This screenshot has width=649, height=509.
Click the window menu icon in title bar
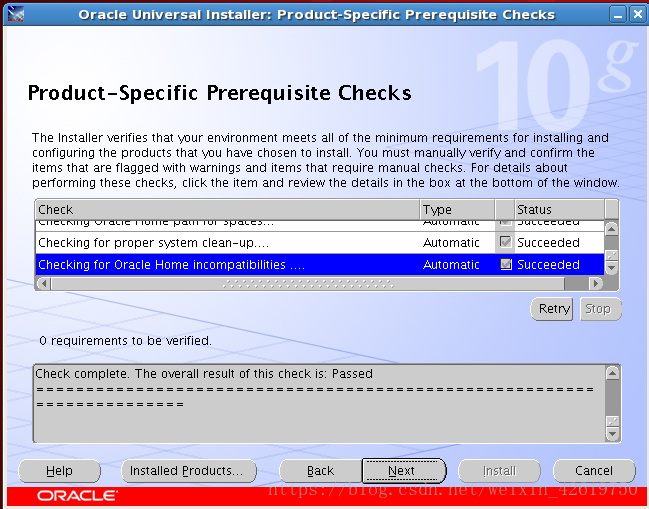coord(16,14)
